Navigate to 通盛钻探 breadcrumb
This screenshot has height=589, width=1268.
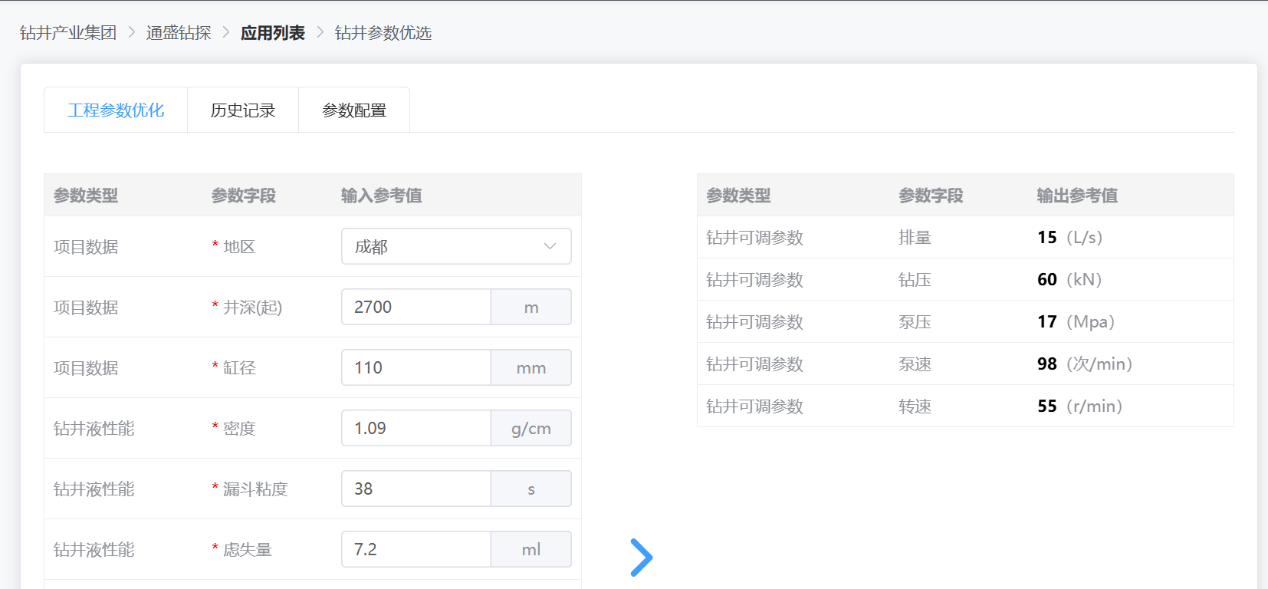point(178,32)
